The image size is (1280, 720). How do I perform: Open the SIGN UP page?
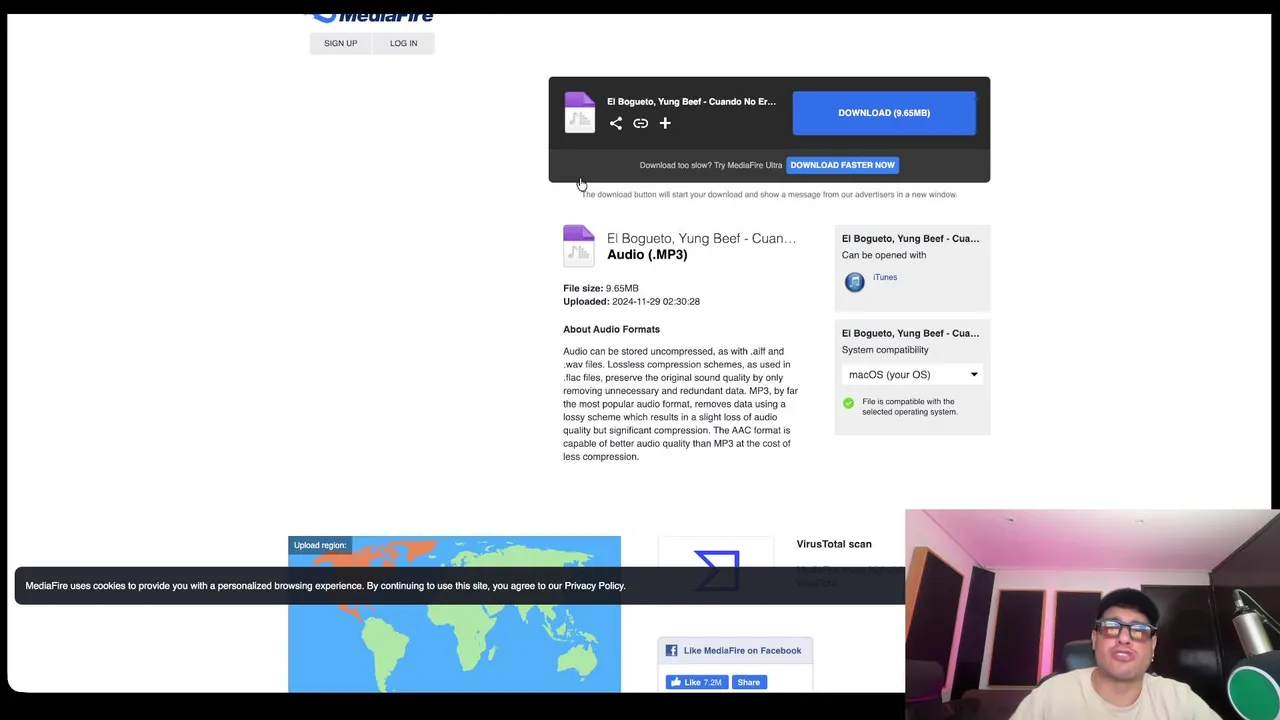tap(340, 43)
